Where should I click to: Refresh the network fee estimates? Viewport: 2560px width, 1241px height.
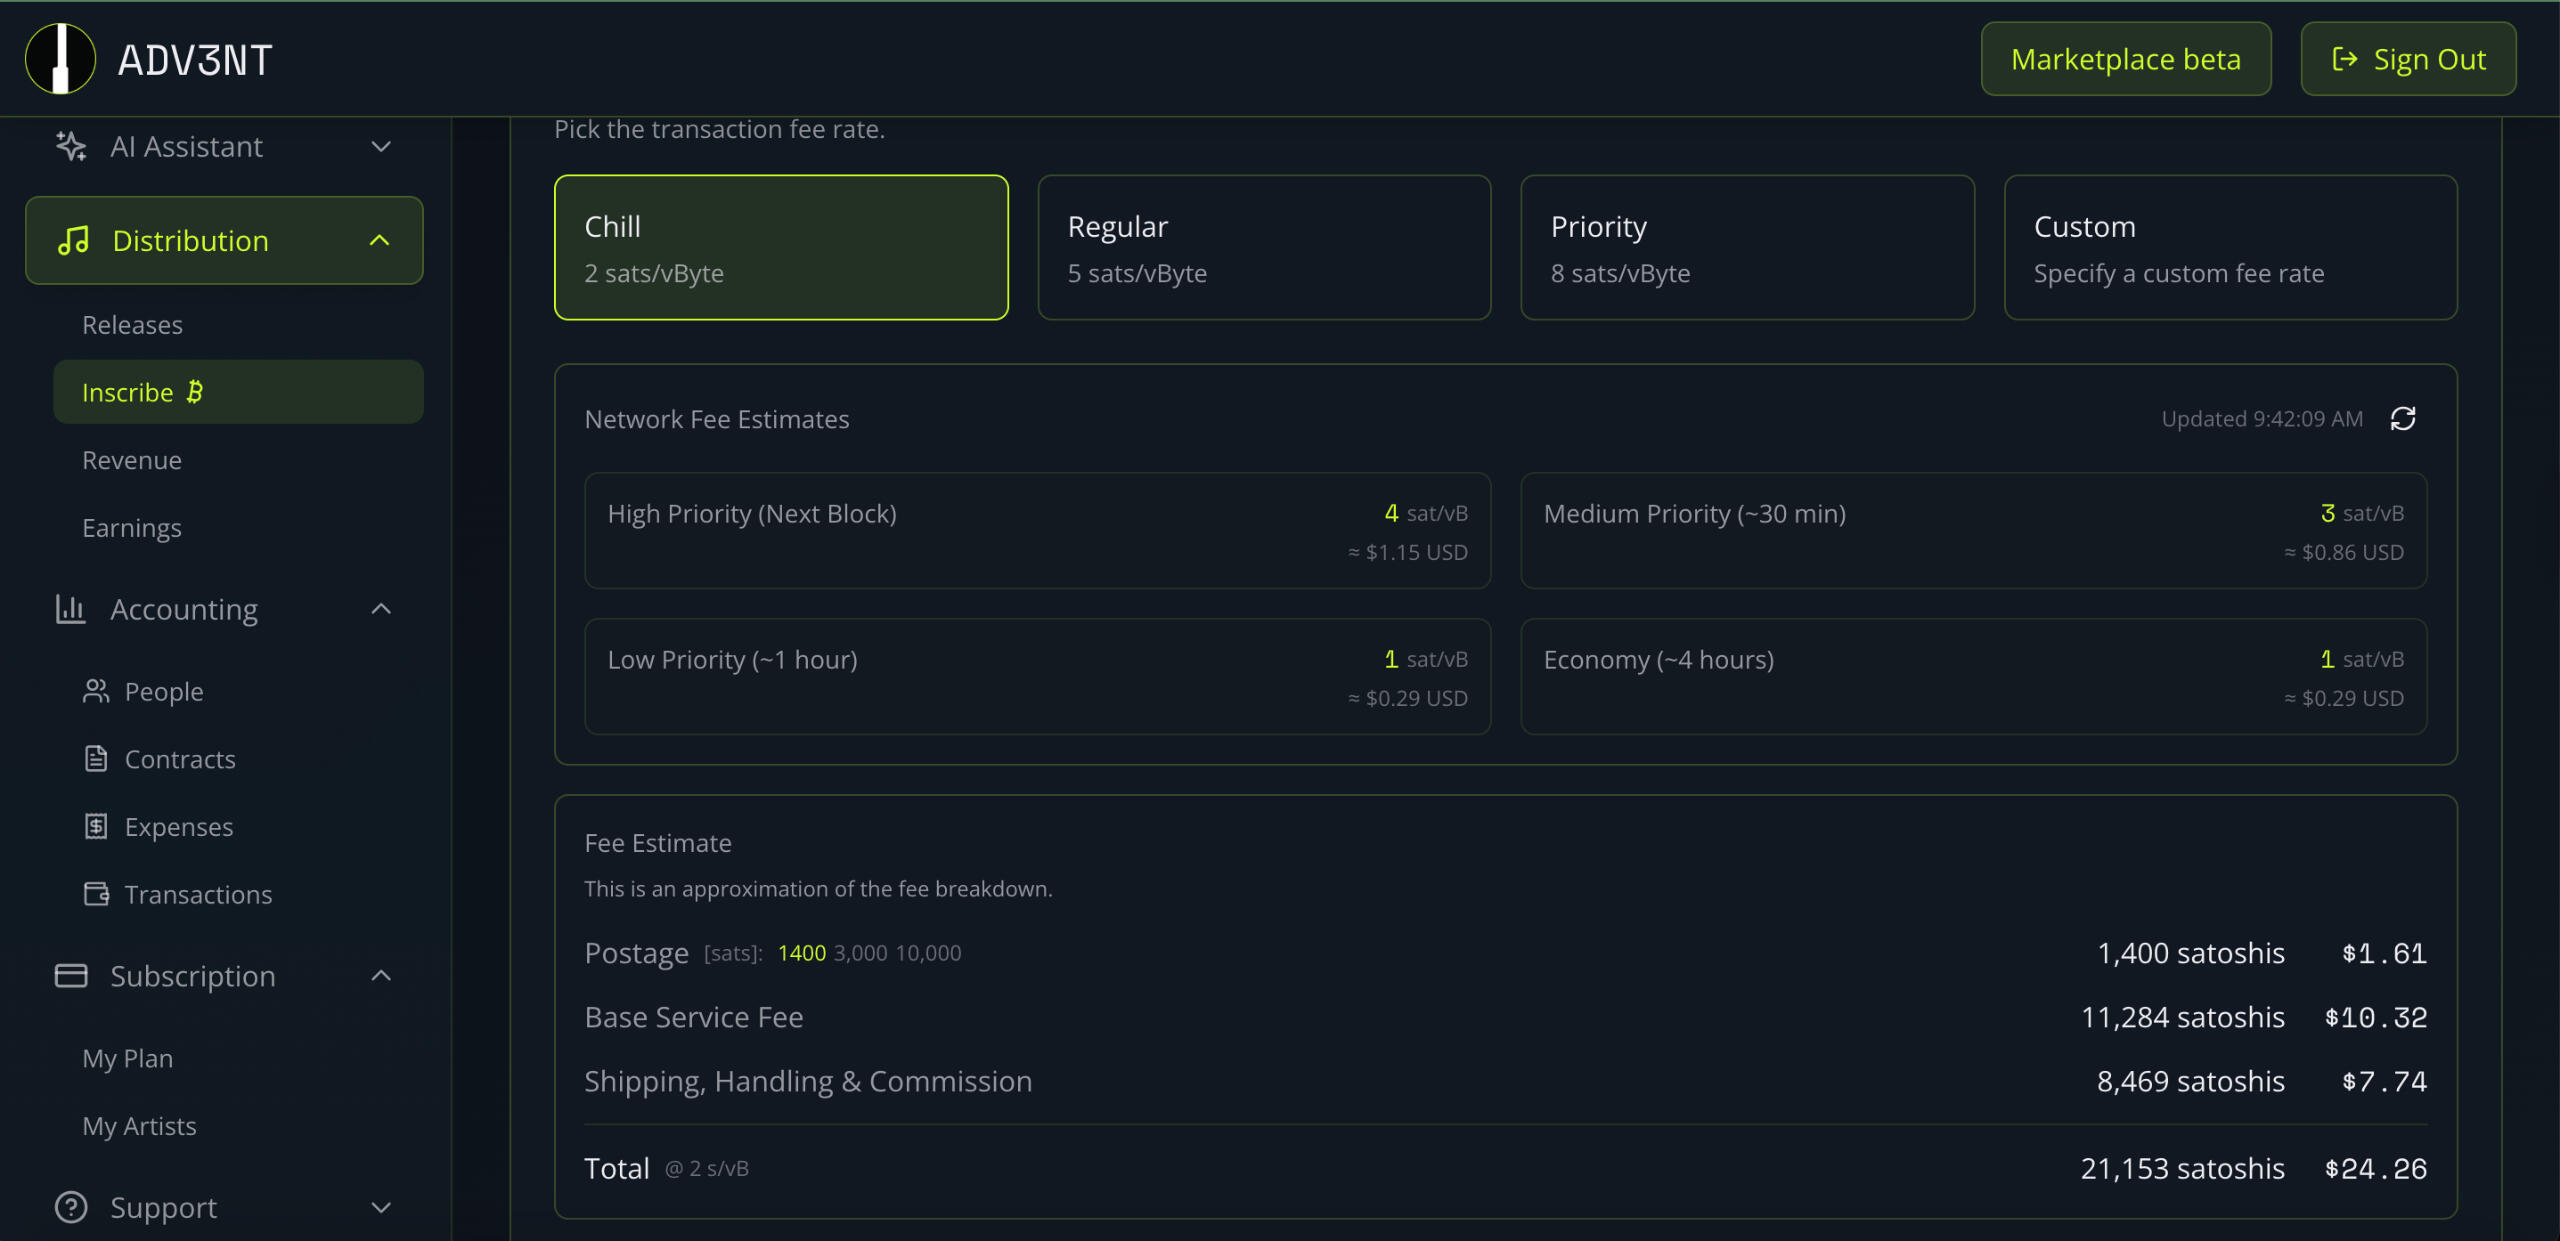click(2402, 419)
